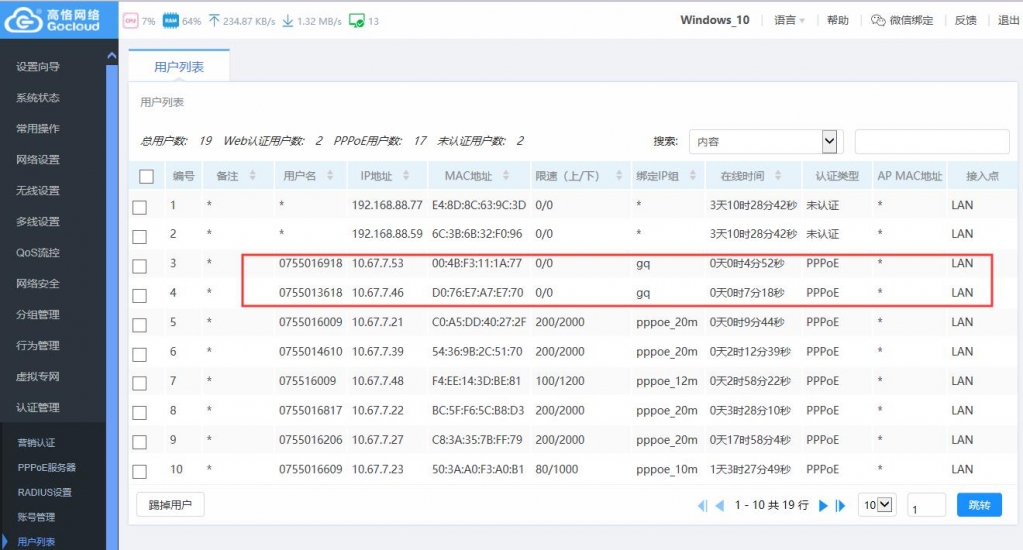Click the 帮助 link
The image size is (1023, 550).
tap(838, 20)
